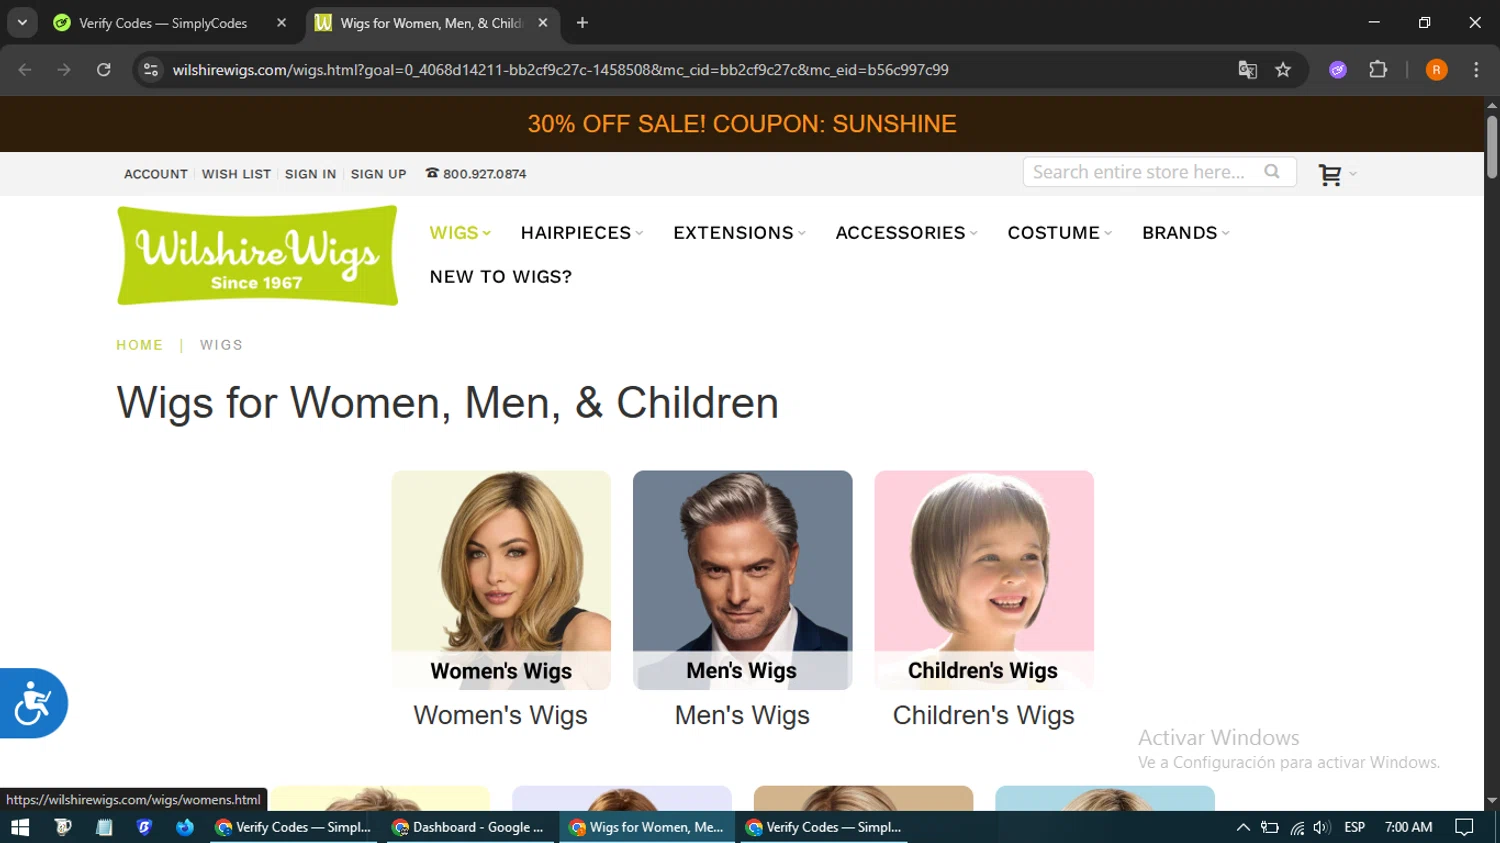Screen dimensions: 1500x843
Task: Open the WISH LIST link
Action: click(x=236, y=174)
